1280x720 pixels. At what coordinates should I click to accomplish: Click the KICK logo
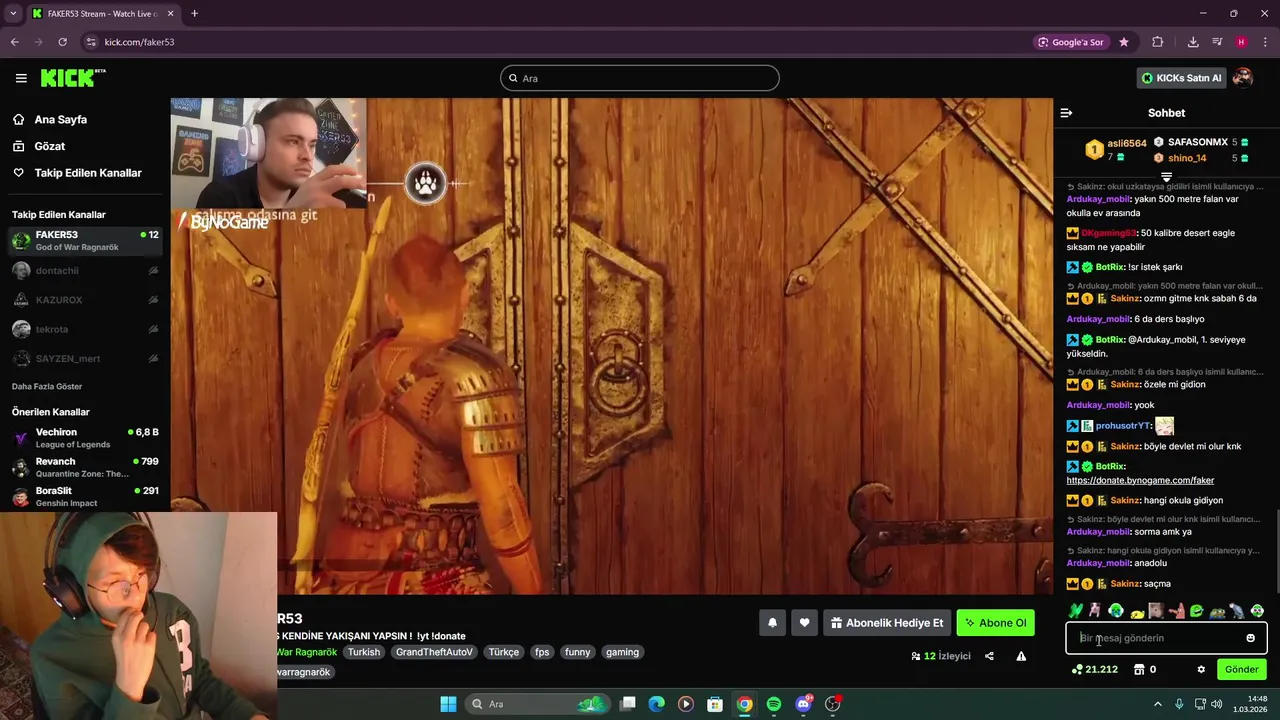coord(72,78)
